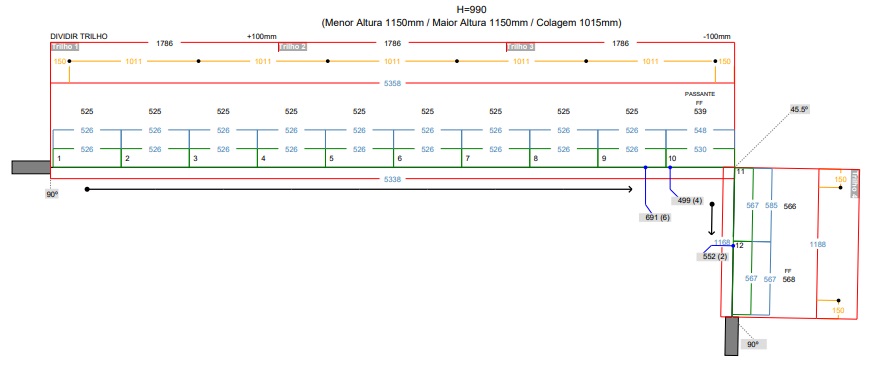Select the 552 (2) measurement callout

(x=715, y=256)
